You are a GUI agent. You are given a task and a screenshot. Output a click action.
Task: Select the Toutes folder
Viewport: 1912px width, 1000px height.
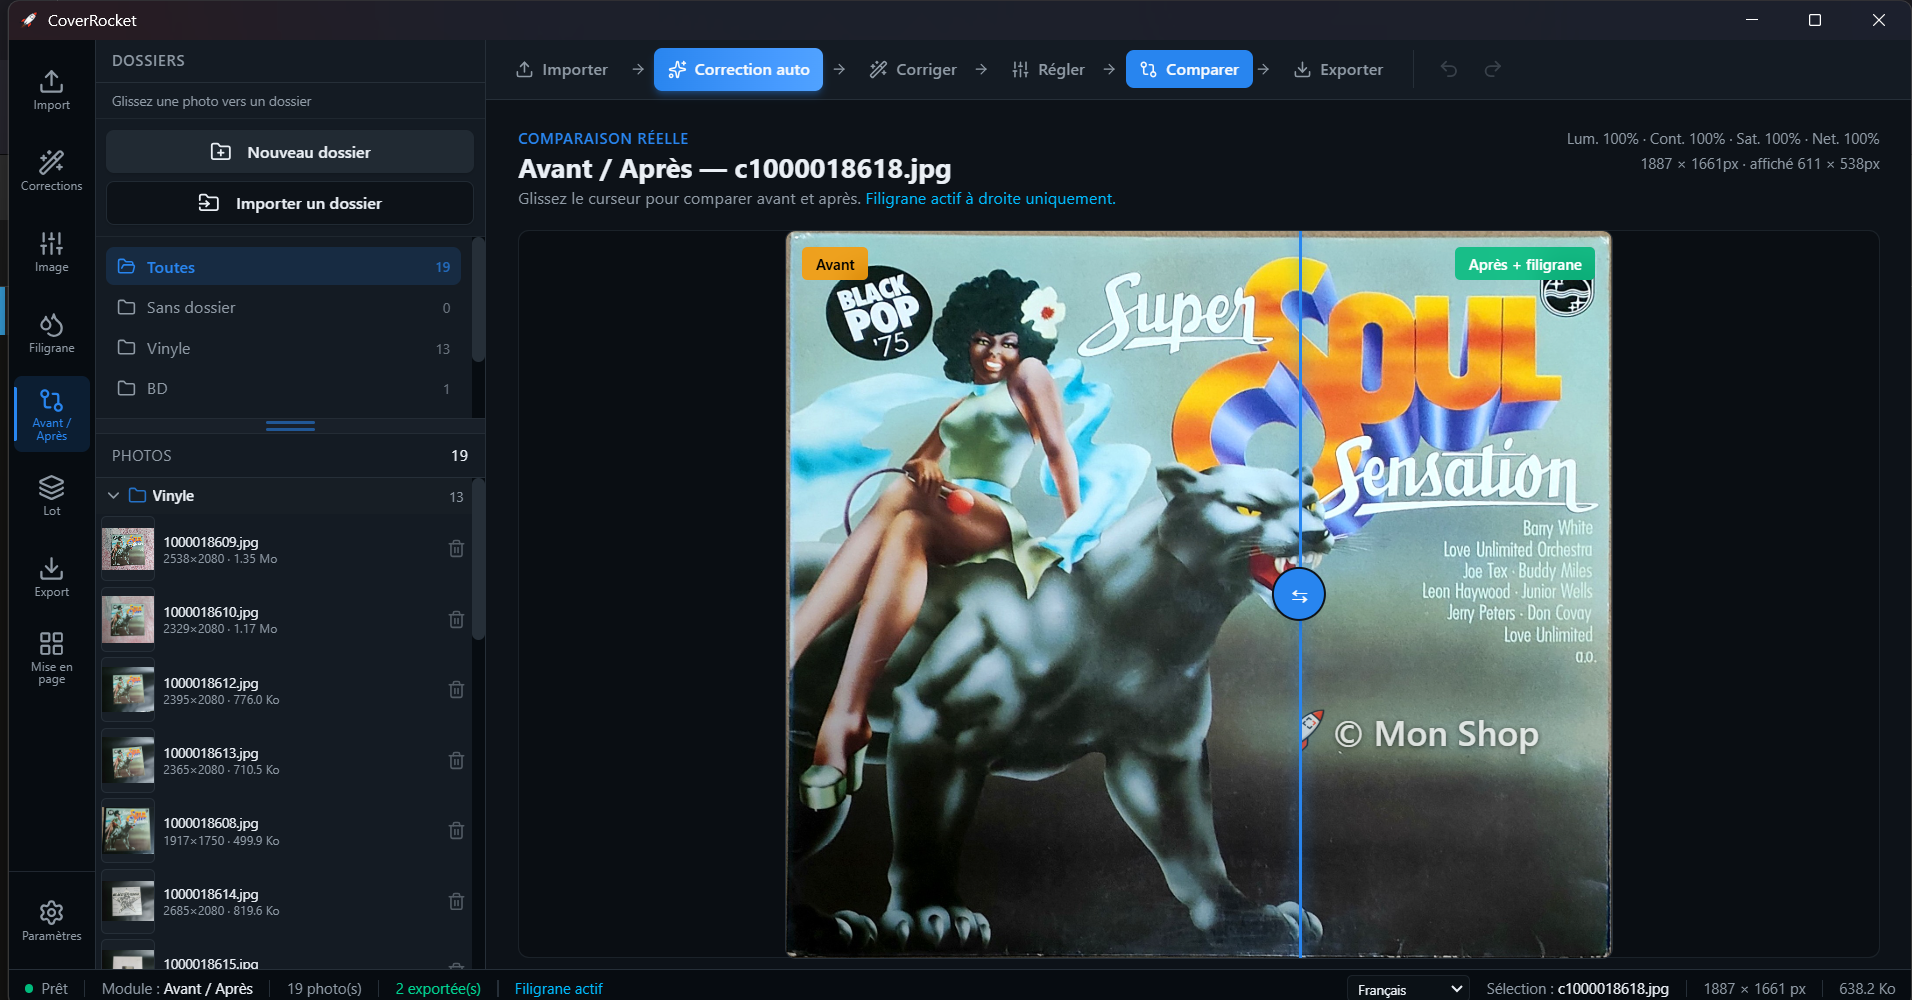(283, 267)
